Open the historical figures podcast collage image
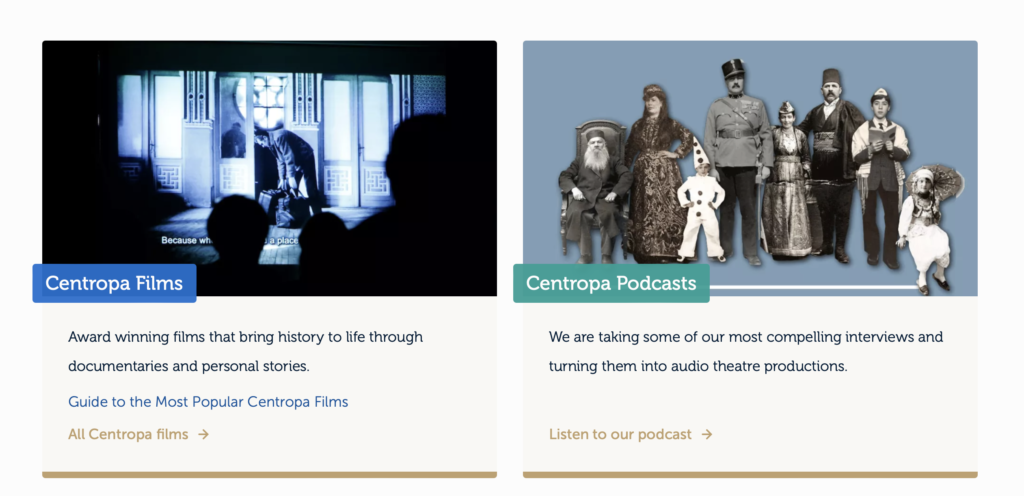The image size is (1024, 496). [750, 168]
